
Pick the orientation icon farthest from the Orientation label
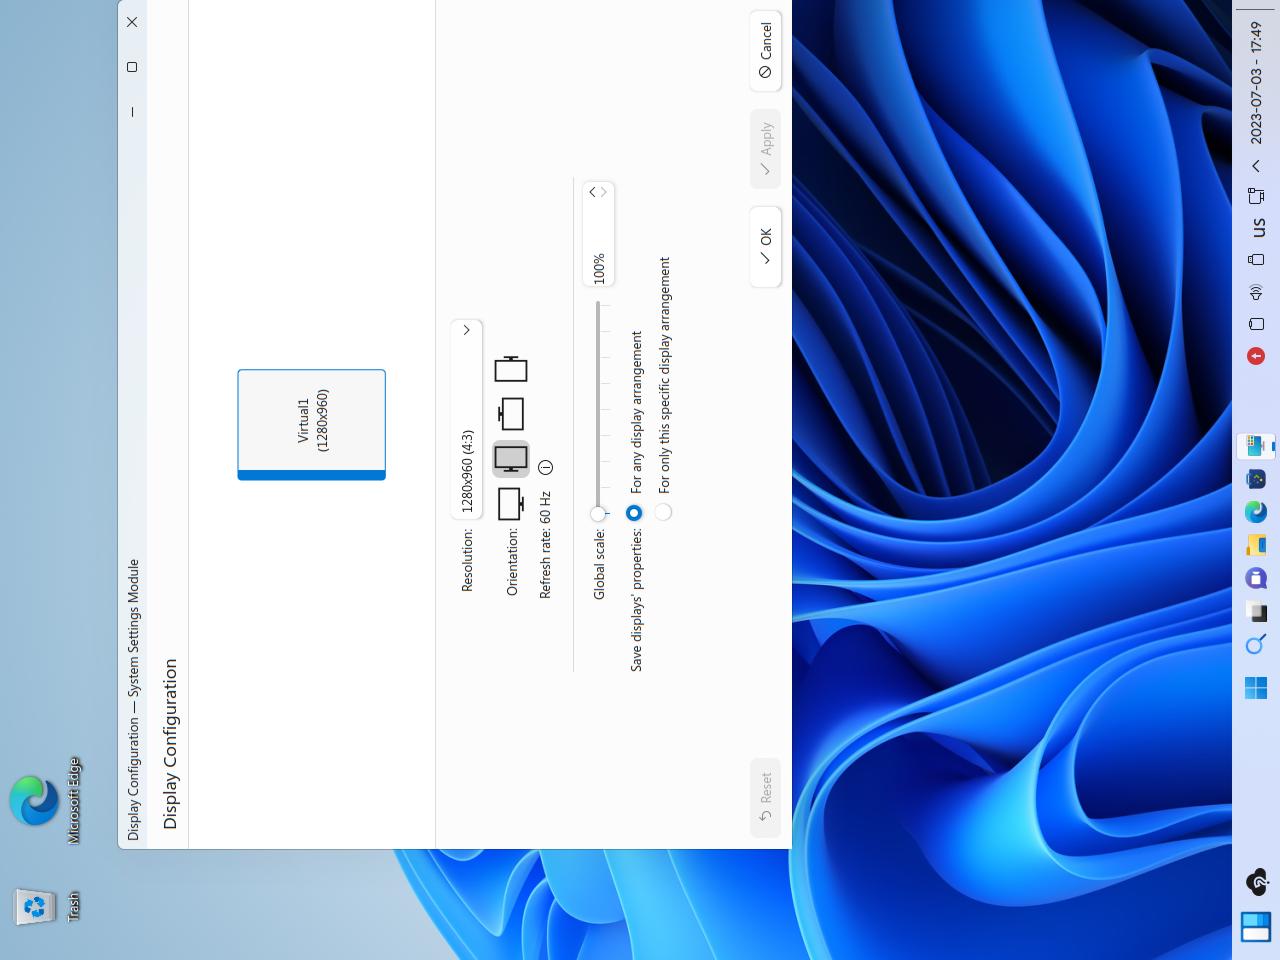pos(511,369)
